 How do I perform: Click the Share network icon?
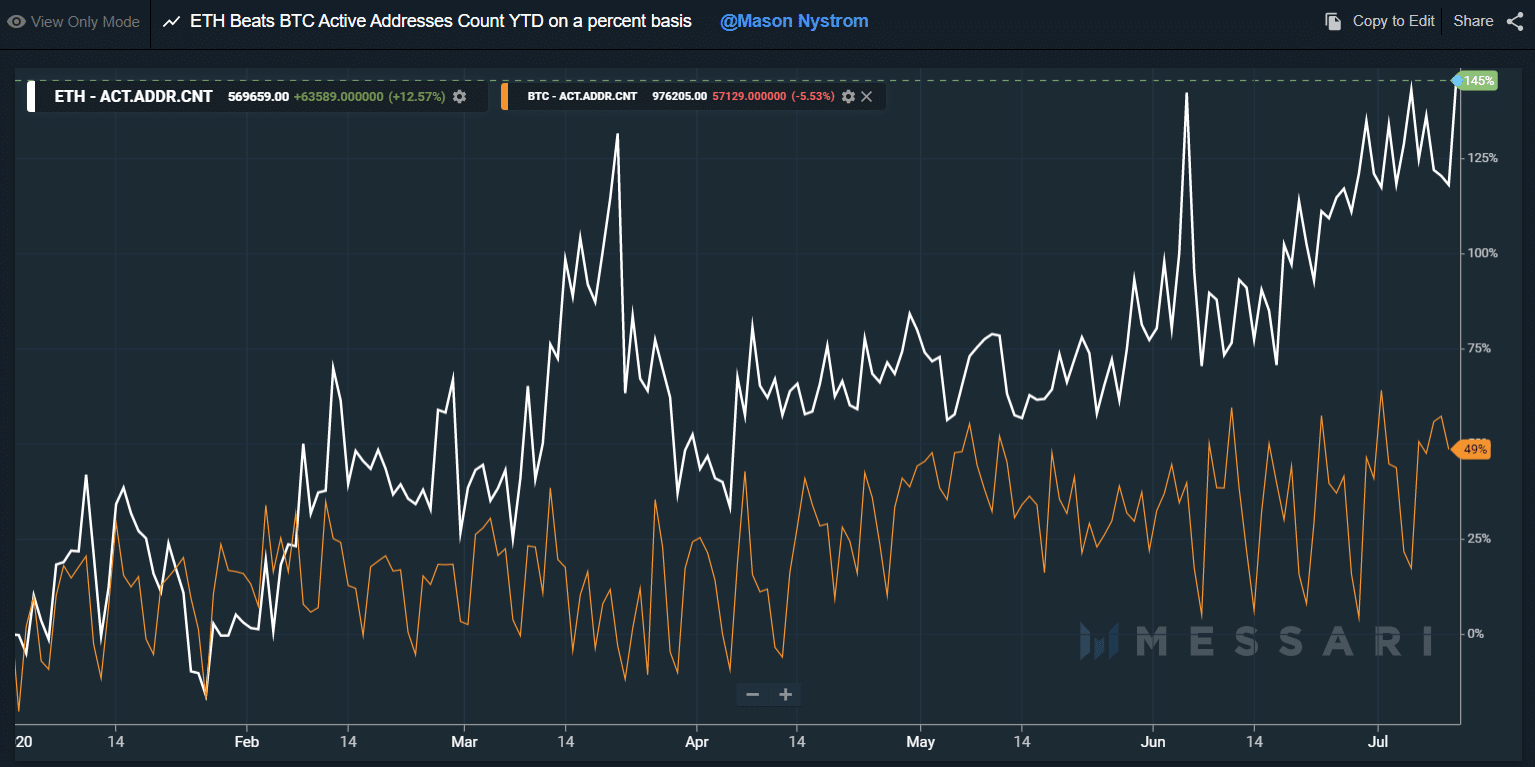[x=1514, y=21]
